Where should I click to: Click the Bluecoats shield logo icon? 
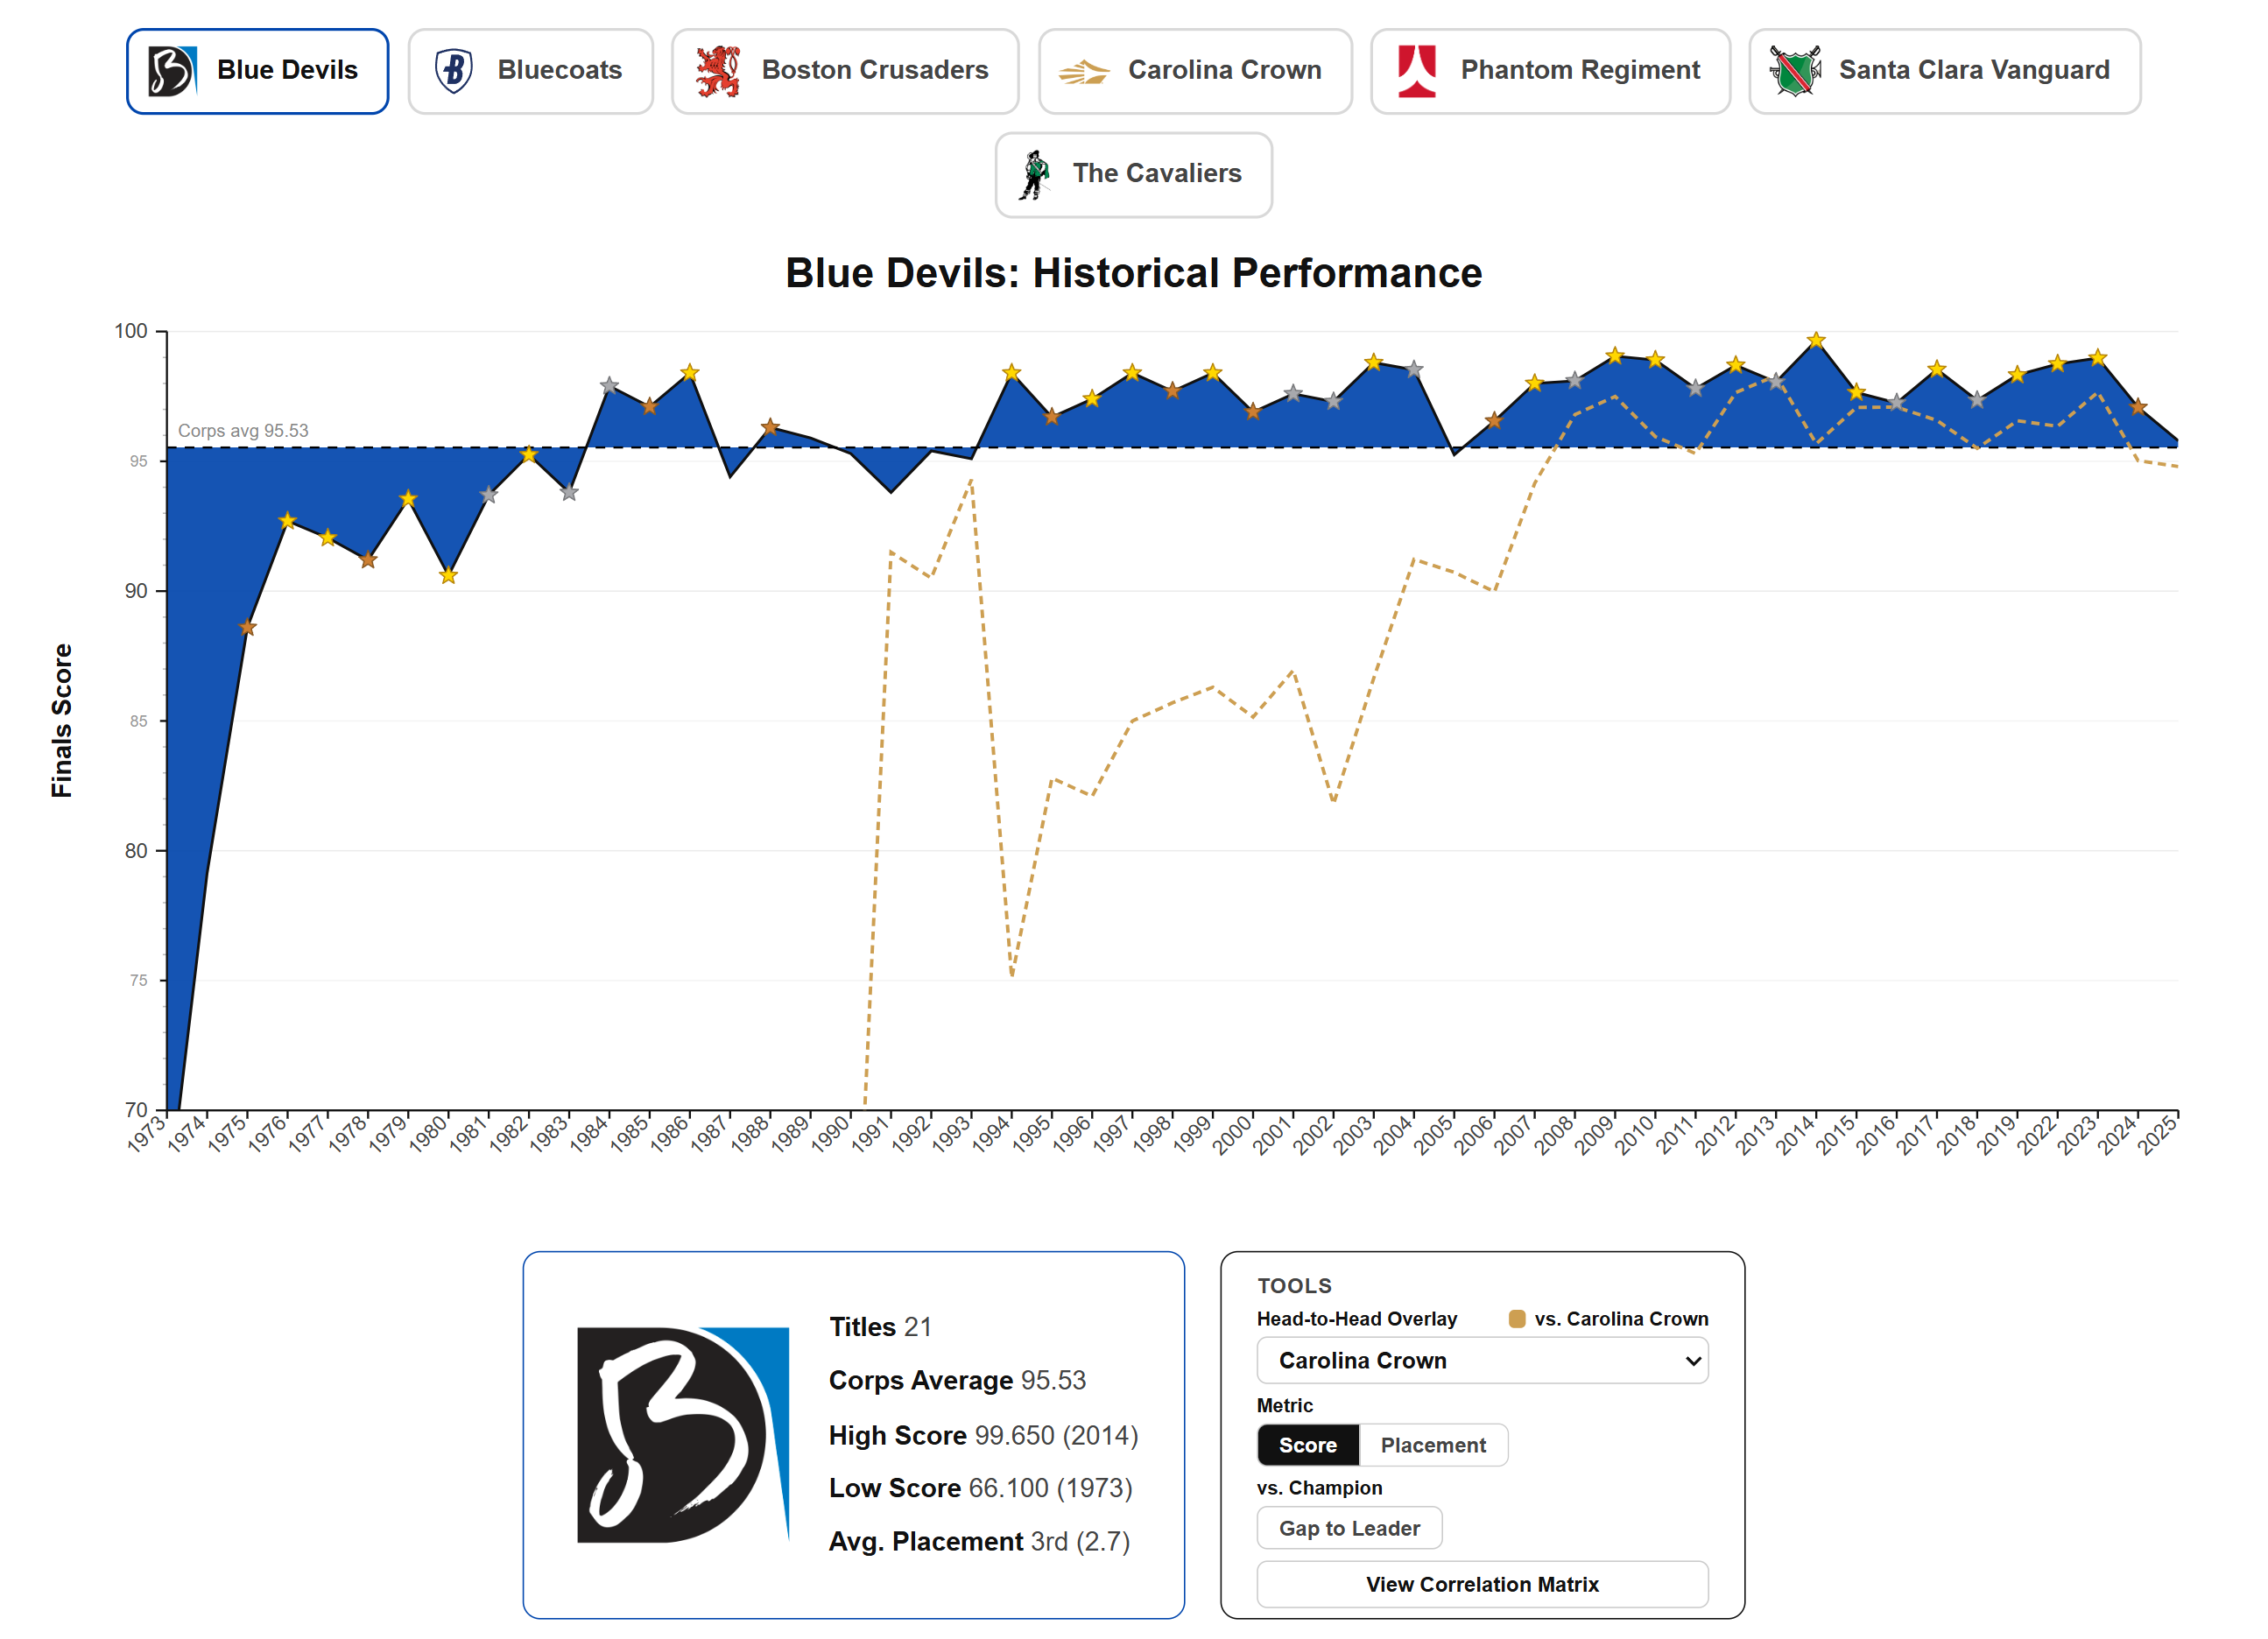tap(454, 71)
